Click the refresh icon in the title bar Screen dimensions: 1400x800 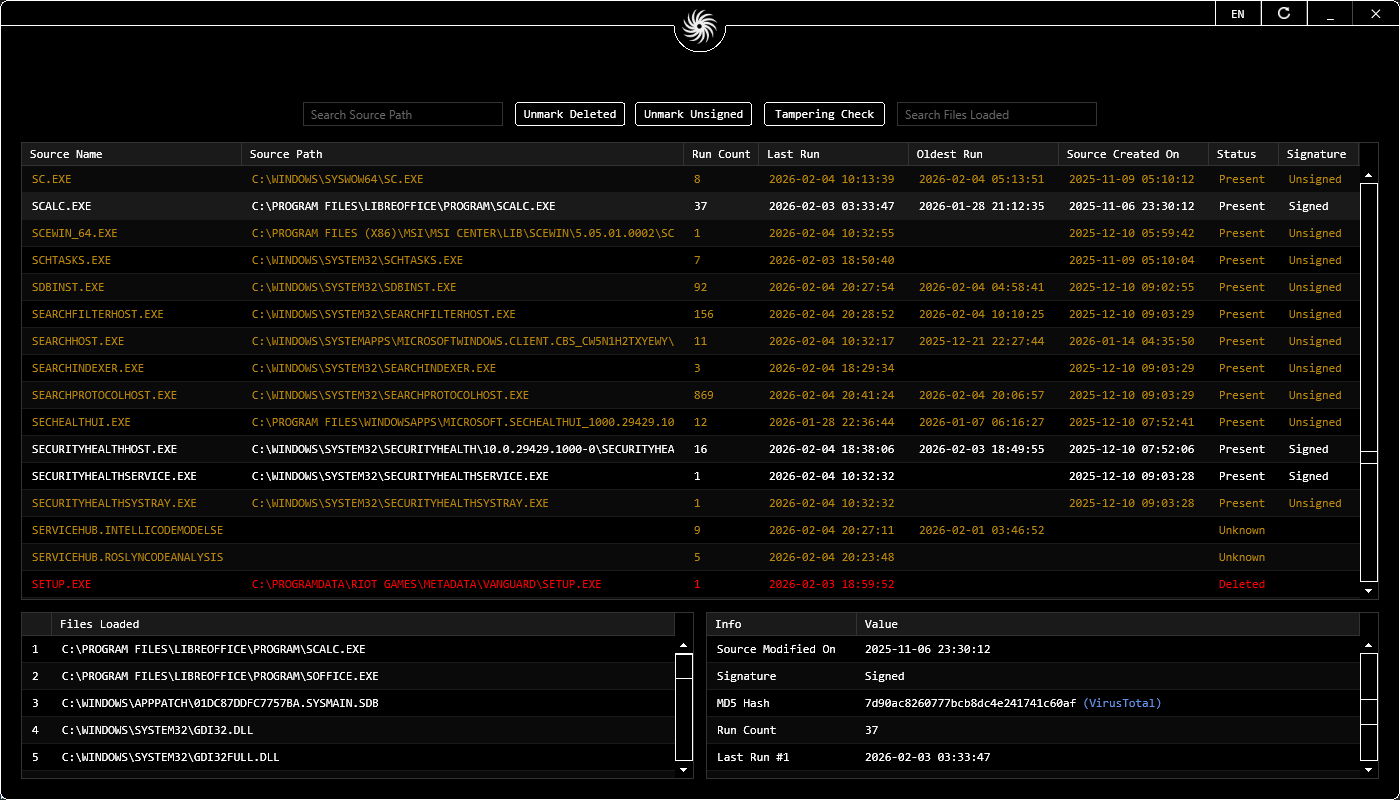click(1283, 13)
